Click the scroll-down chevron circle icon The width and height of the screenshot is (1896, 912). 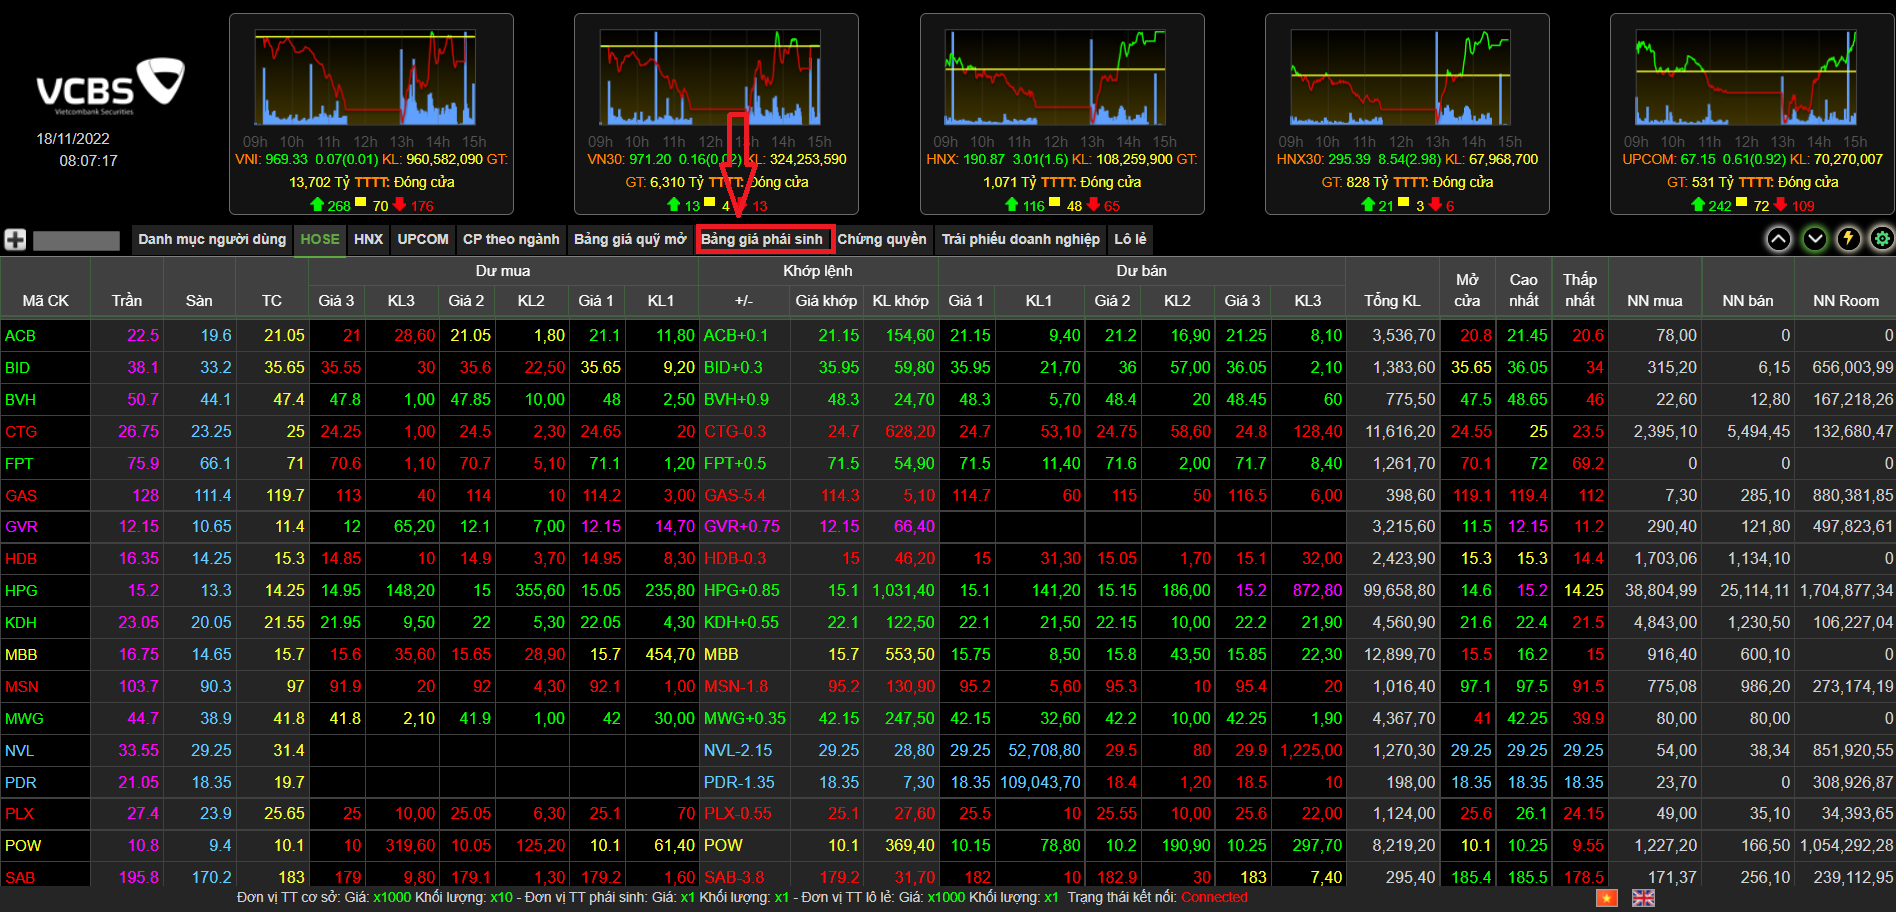tap(1815, 239)
